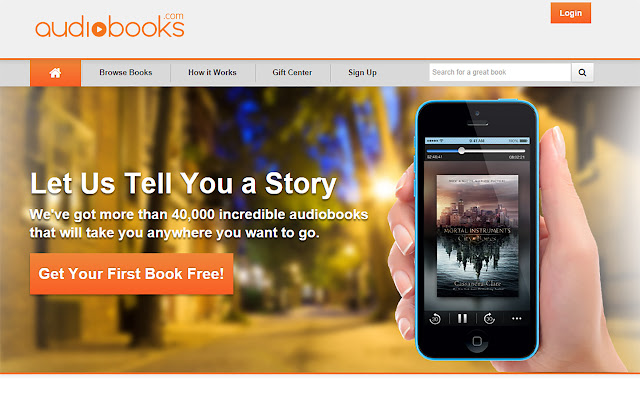
Task: Click the search magnifier icon
Action: (582, 72)
